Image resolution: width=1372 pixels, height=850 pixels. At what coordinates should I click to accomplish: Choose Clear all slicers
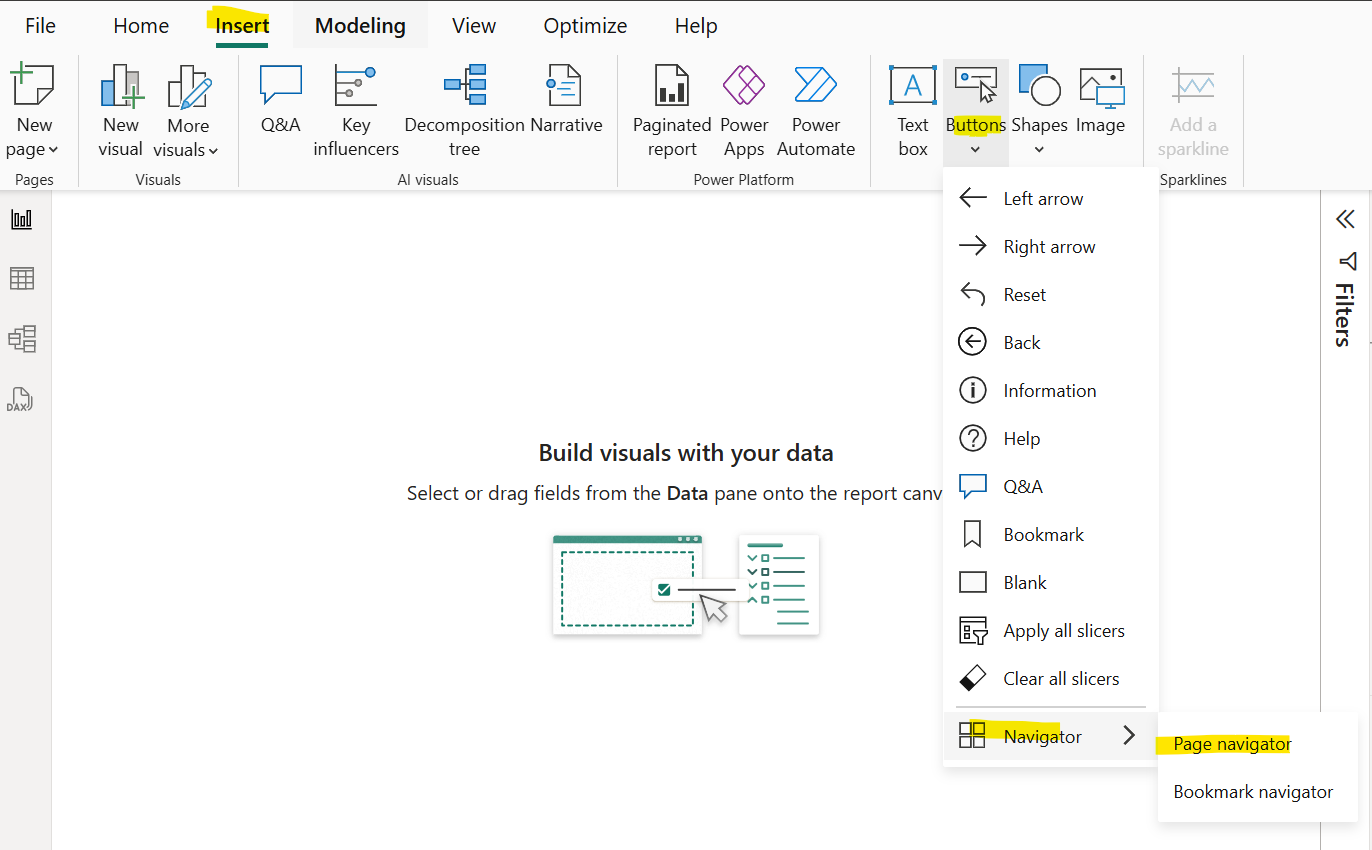(1050, 678)
